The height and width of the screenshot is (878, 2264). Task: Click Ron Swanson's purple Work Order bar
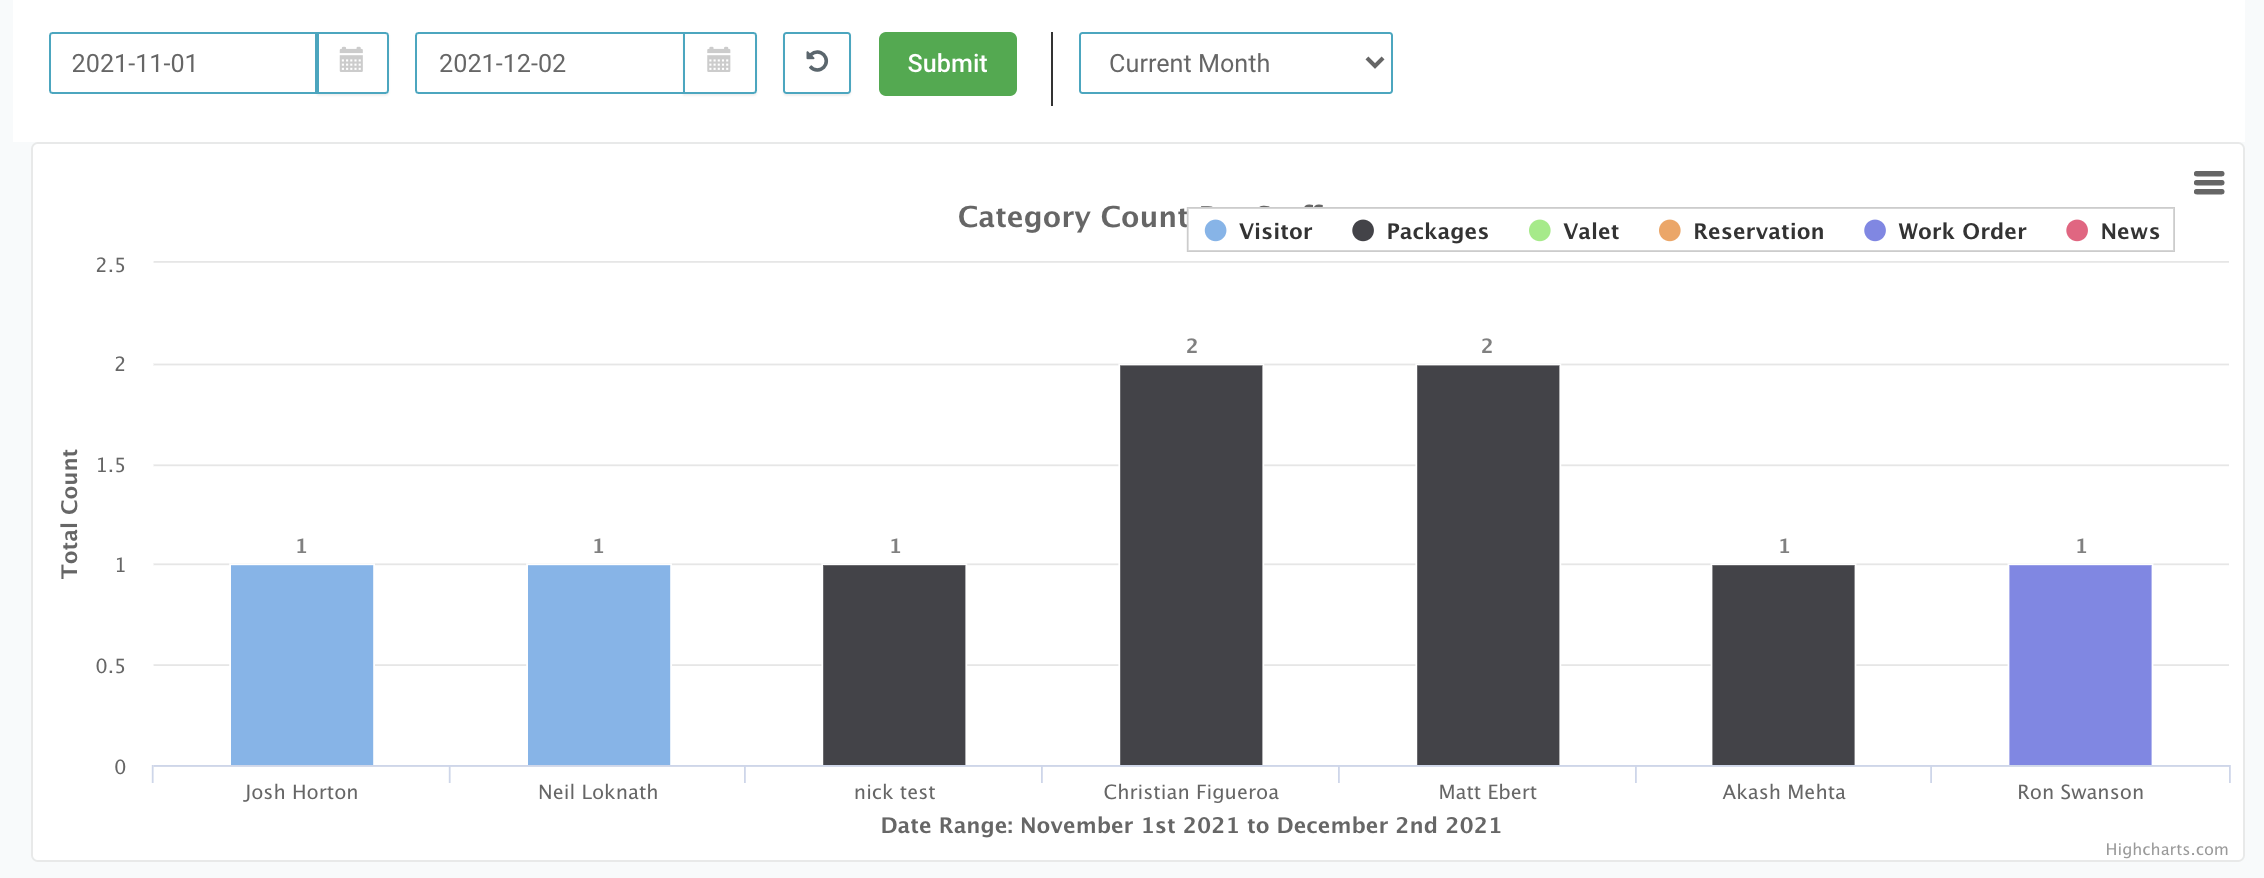[x=2080, y=665]
